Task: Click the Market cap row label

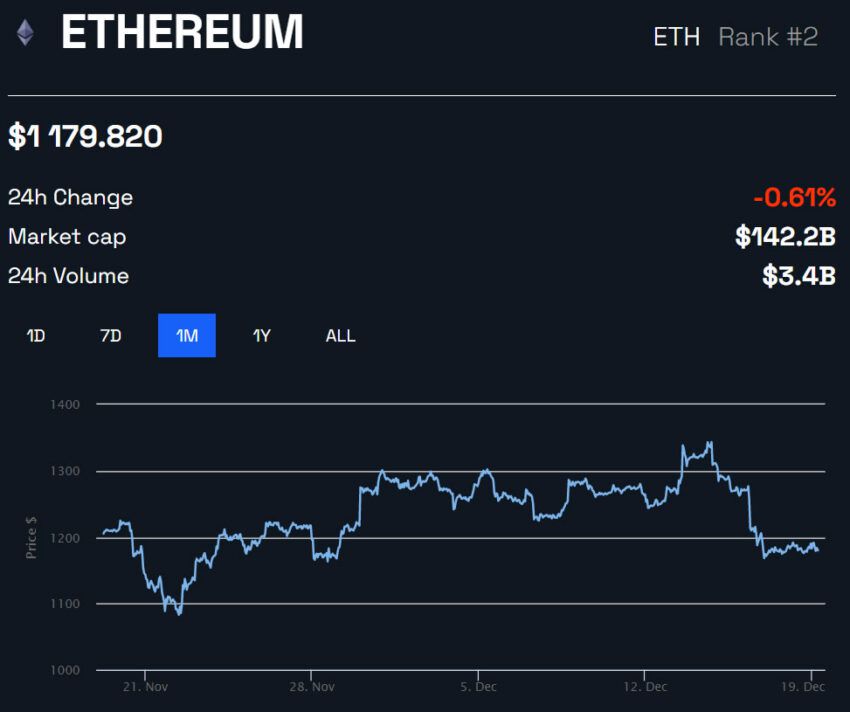Action: click(x=66, y=237)
